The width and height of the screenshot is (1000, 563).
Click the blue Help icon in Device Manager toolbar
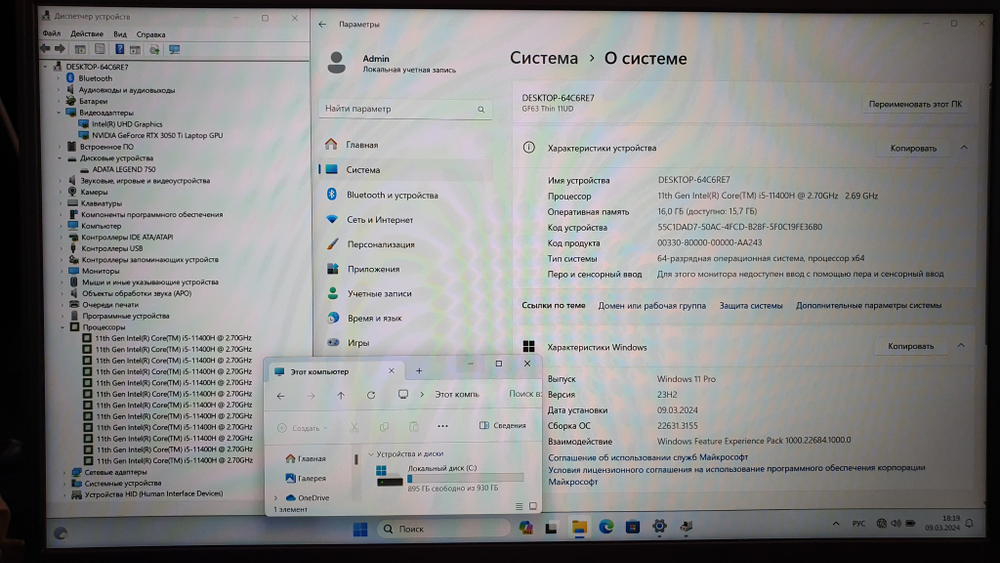coord(119,49)
